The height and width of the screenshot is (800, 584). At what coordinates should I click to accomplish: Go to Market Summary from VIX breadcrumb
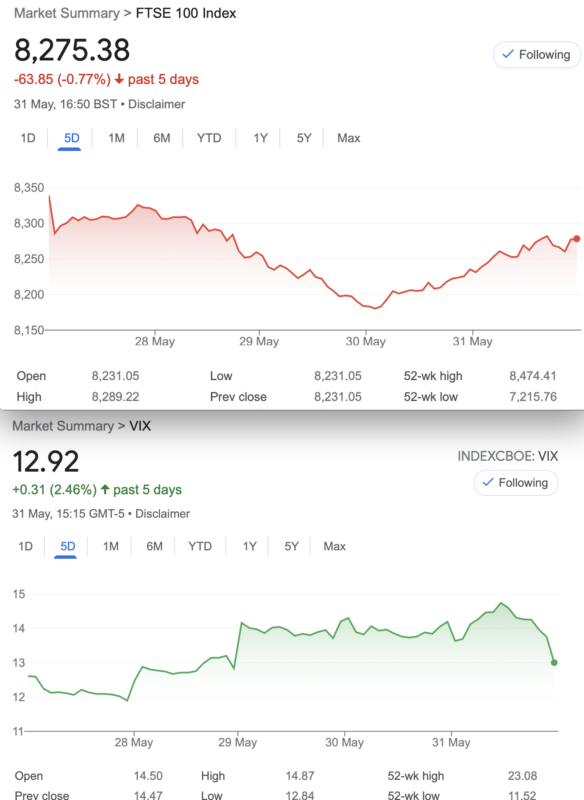63,426
